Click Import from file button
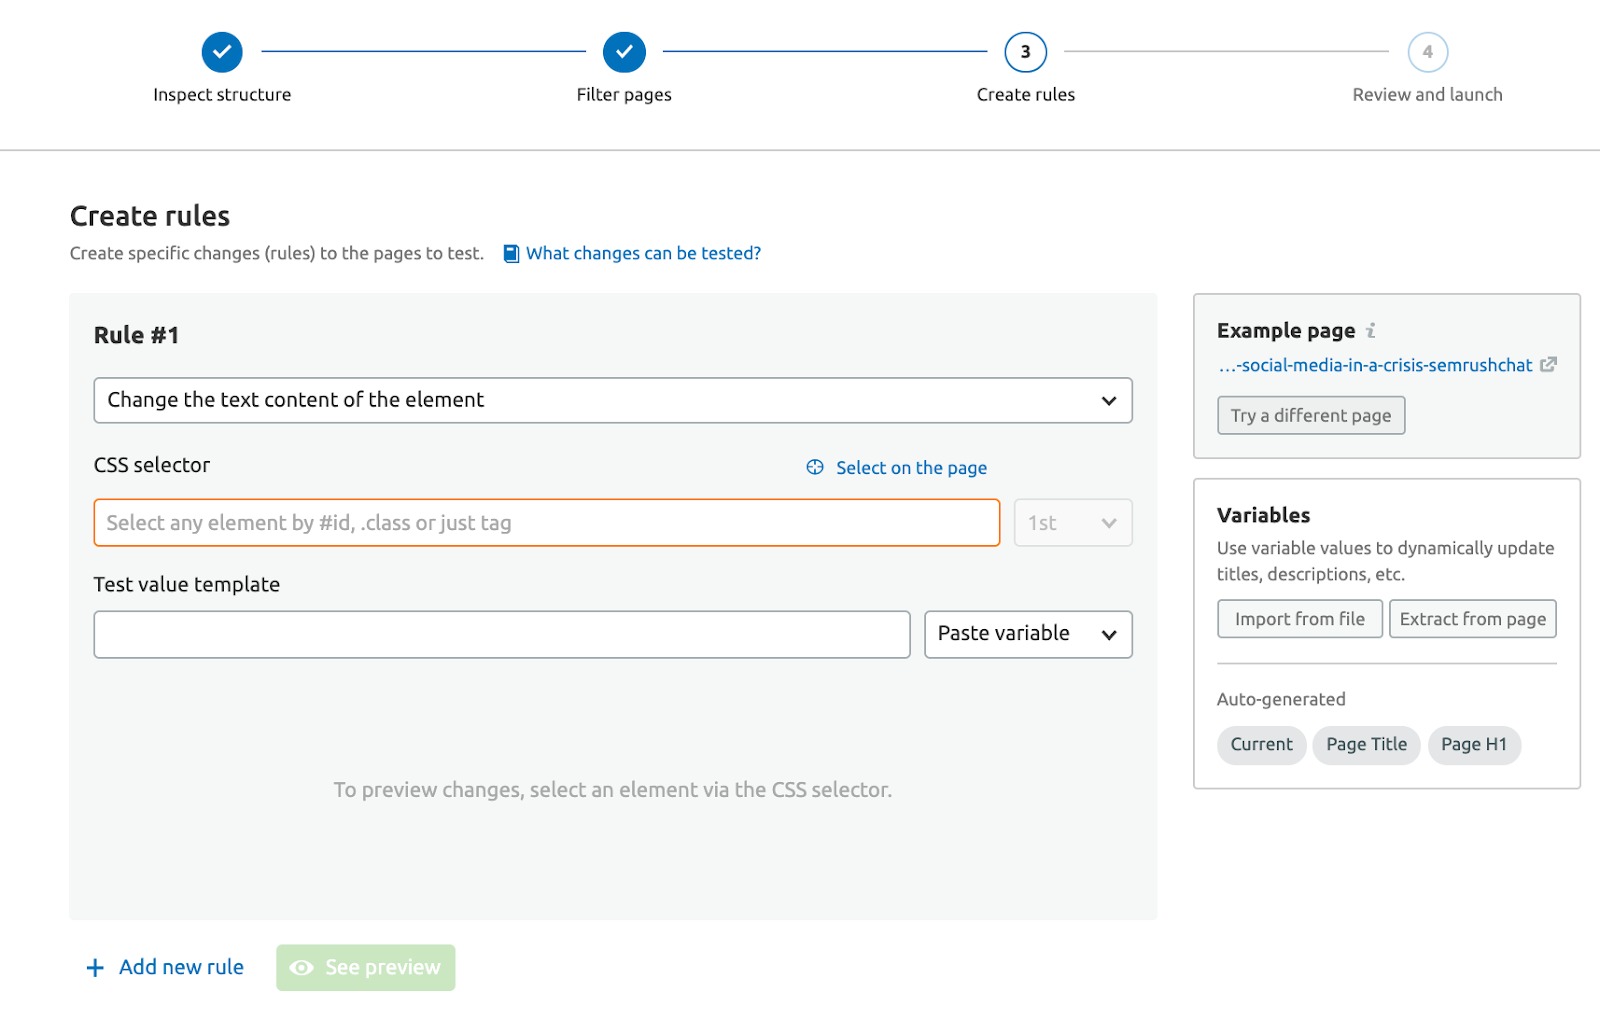Viewport: 1600px width, 1034px height. point(1299,619)
